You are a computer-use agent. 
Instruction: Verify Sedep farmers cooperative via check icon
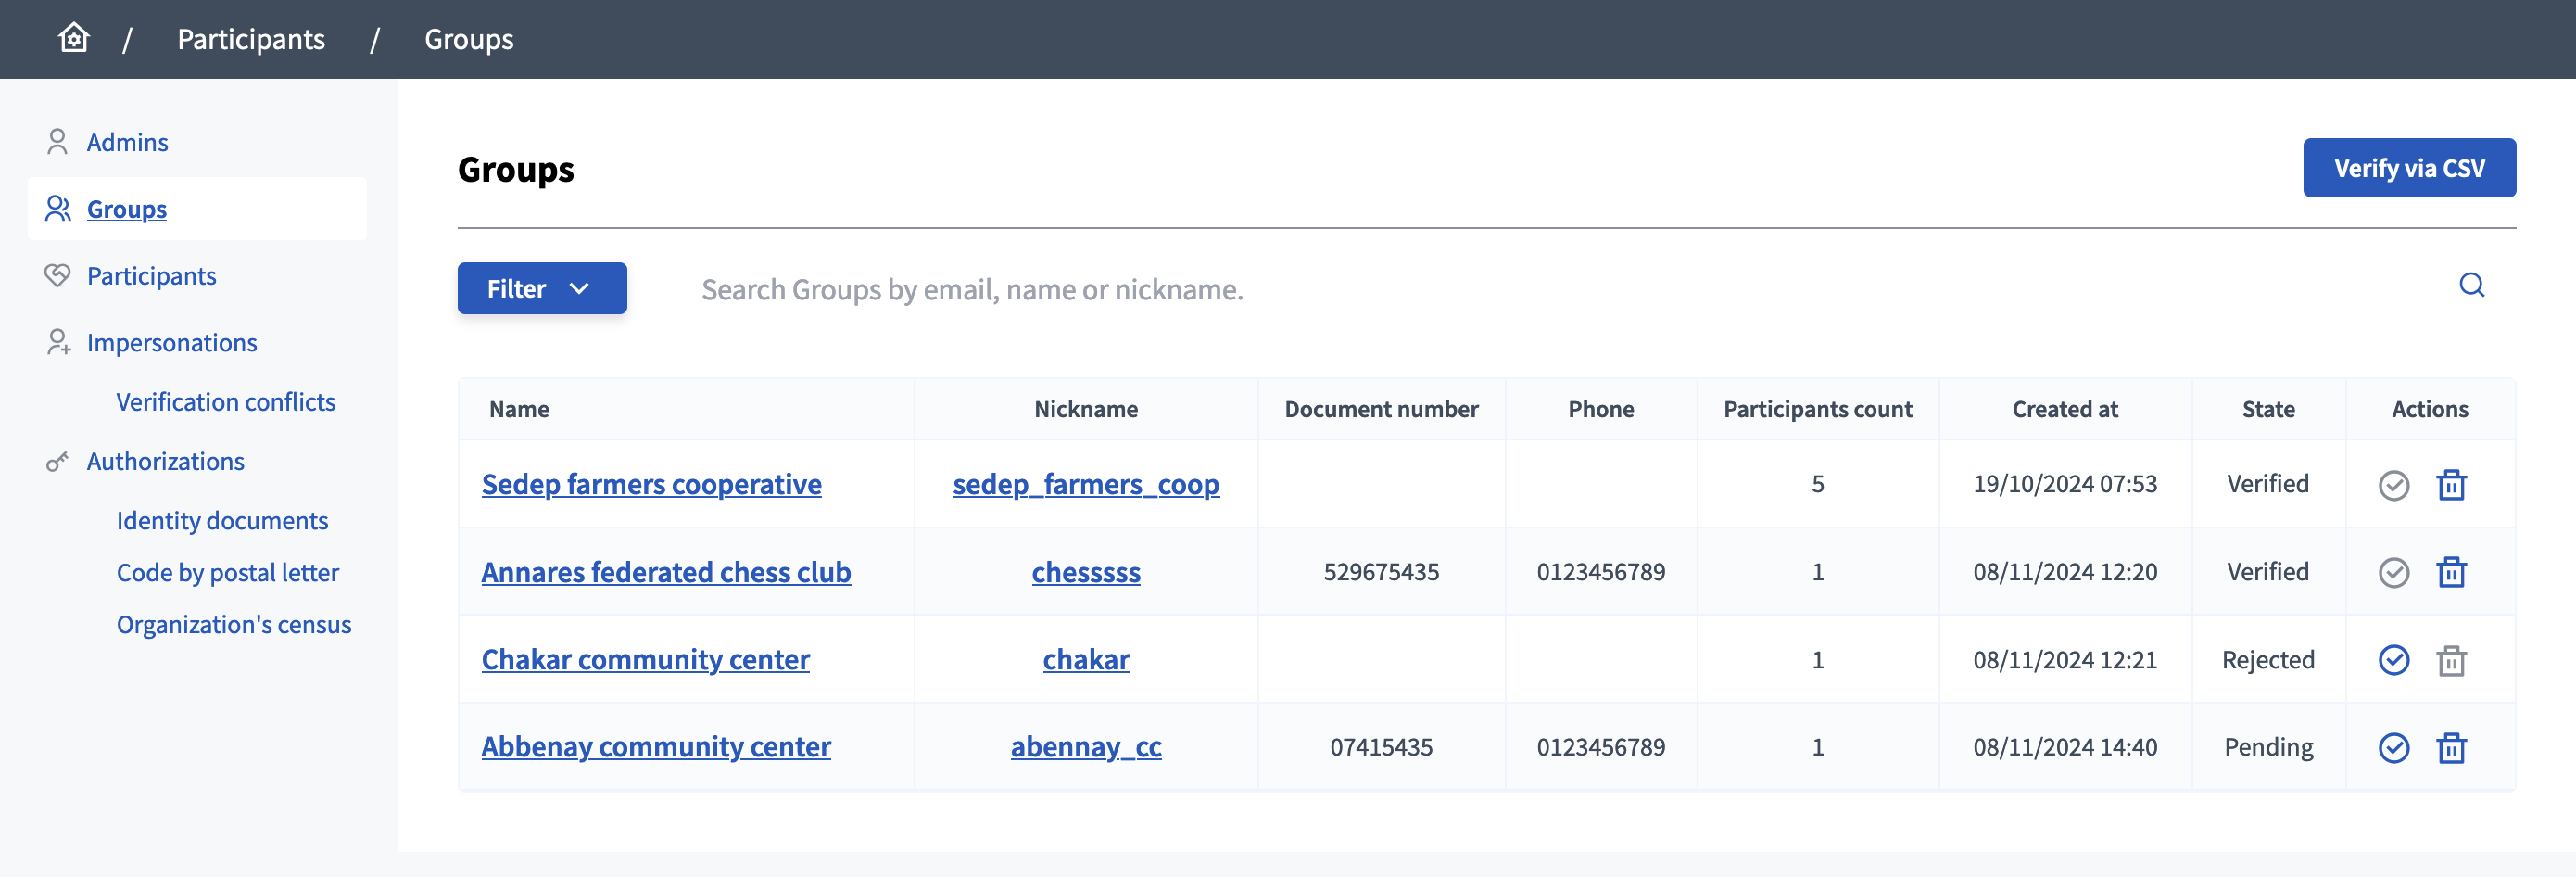point(2394,484)
